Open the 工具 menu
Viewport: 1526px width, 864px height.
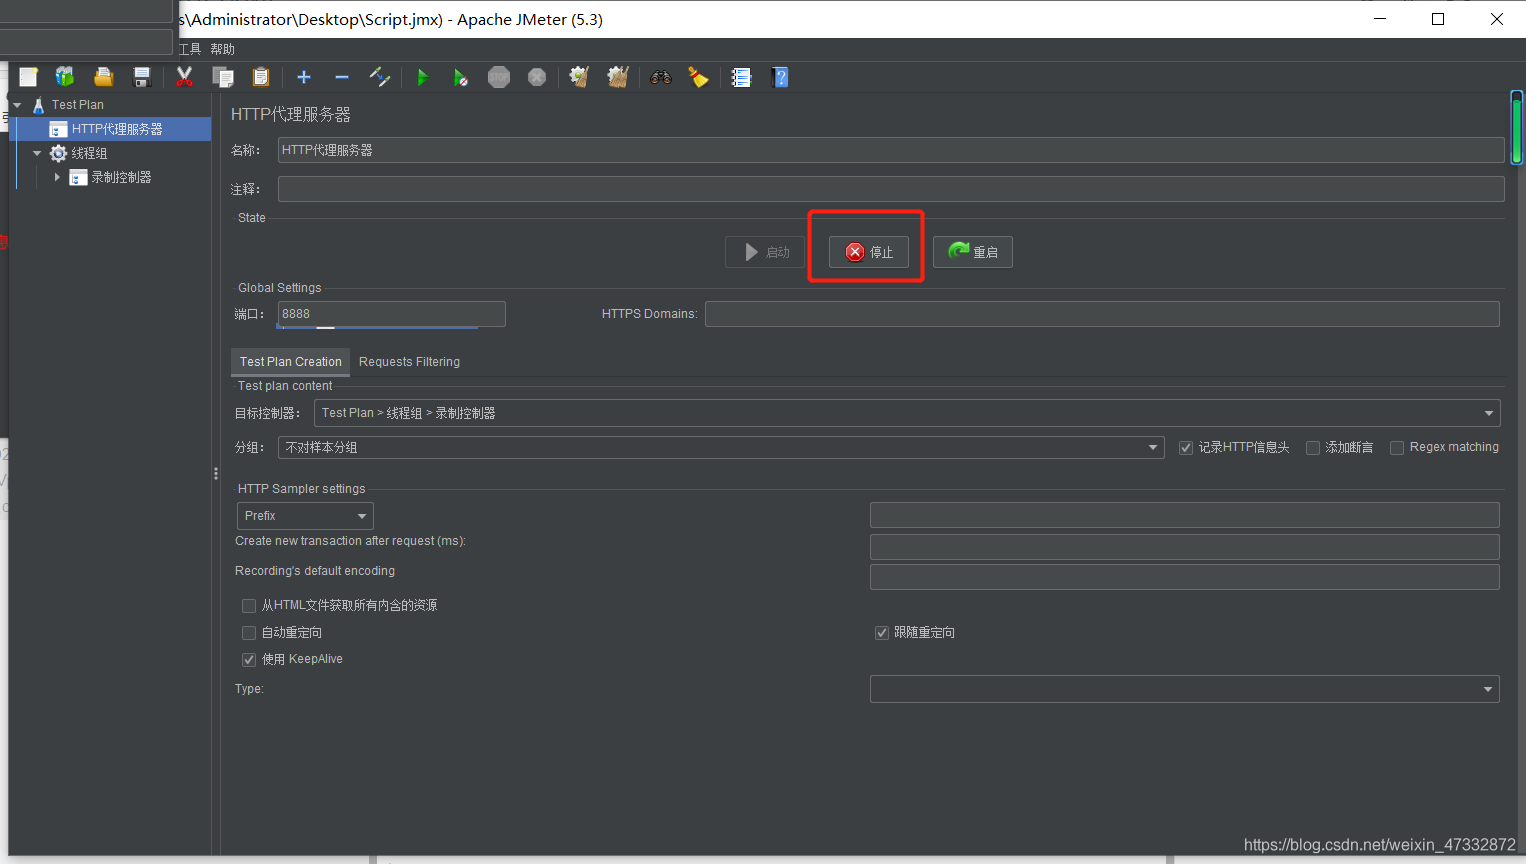(190, 49)
